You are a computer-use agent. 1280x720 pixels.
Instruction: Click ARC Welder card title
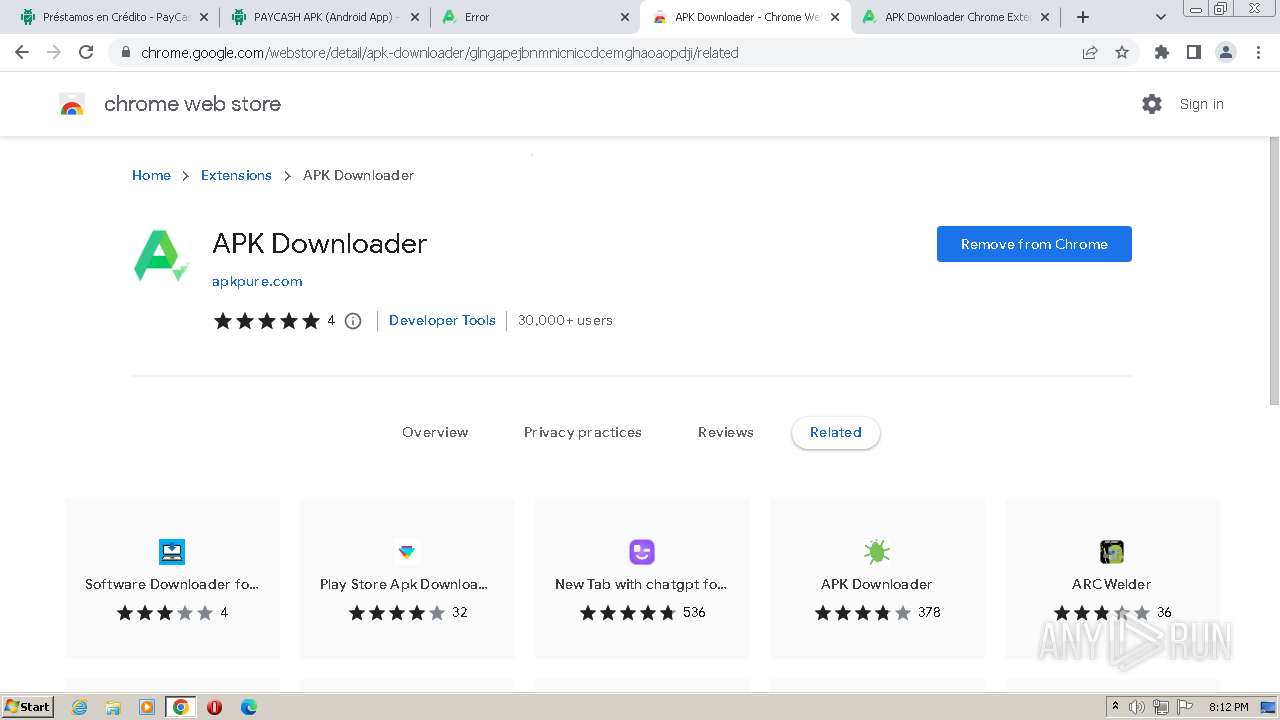(x=1111, y=584)
